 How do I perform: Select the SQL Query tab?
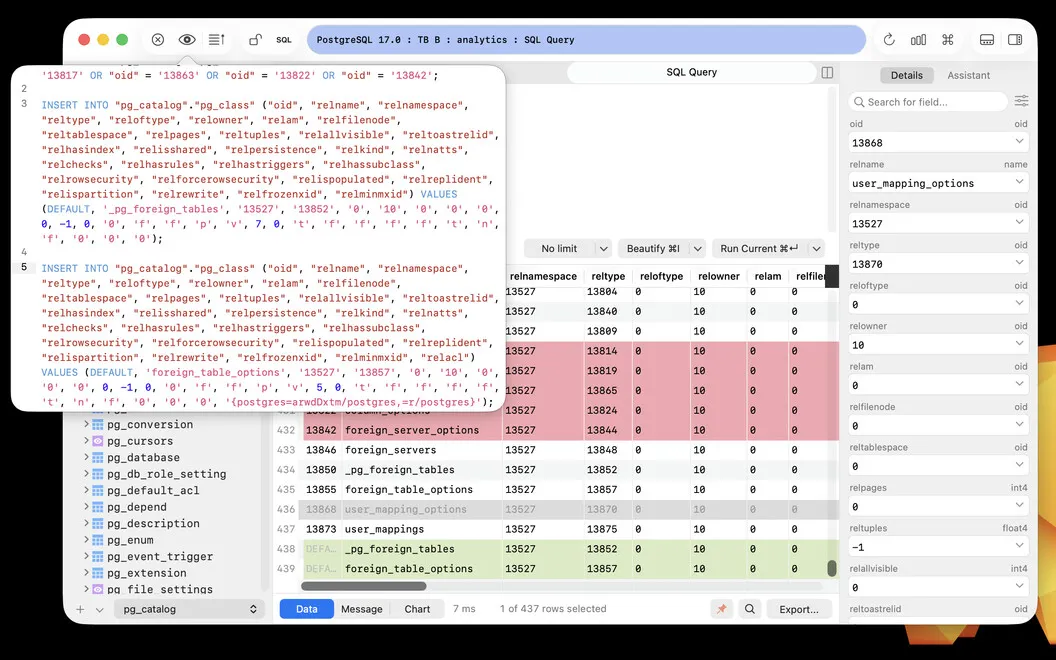tap(692, 72)
